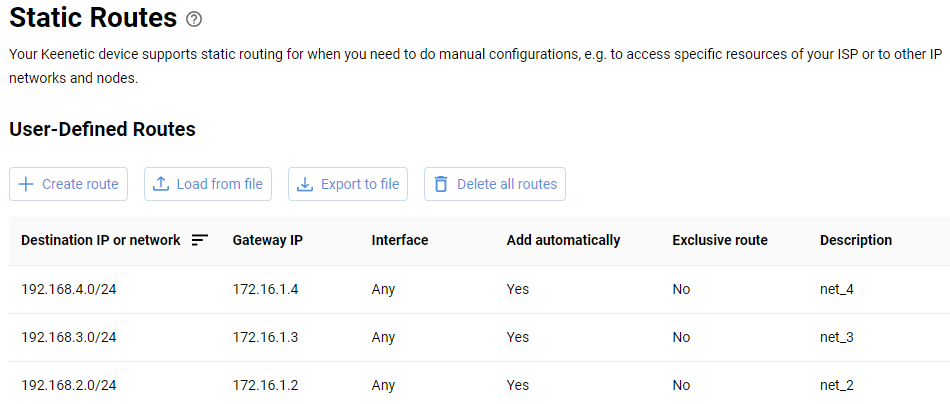Open the net_2 route entry

[836, 385]
